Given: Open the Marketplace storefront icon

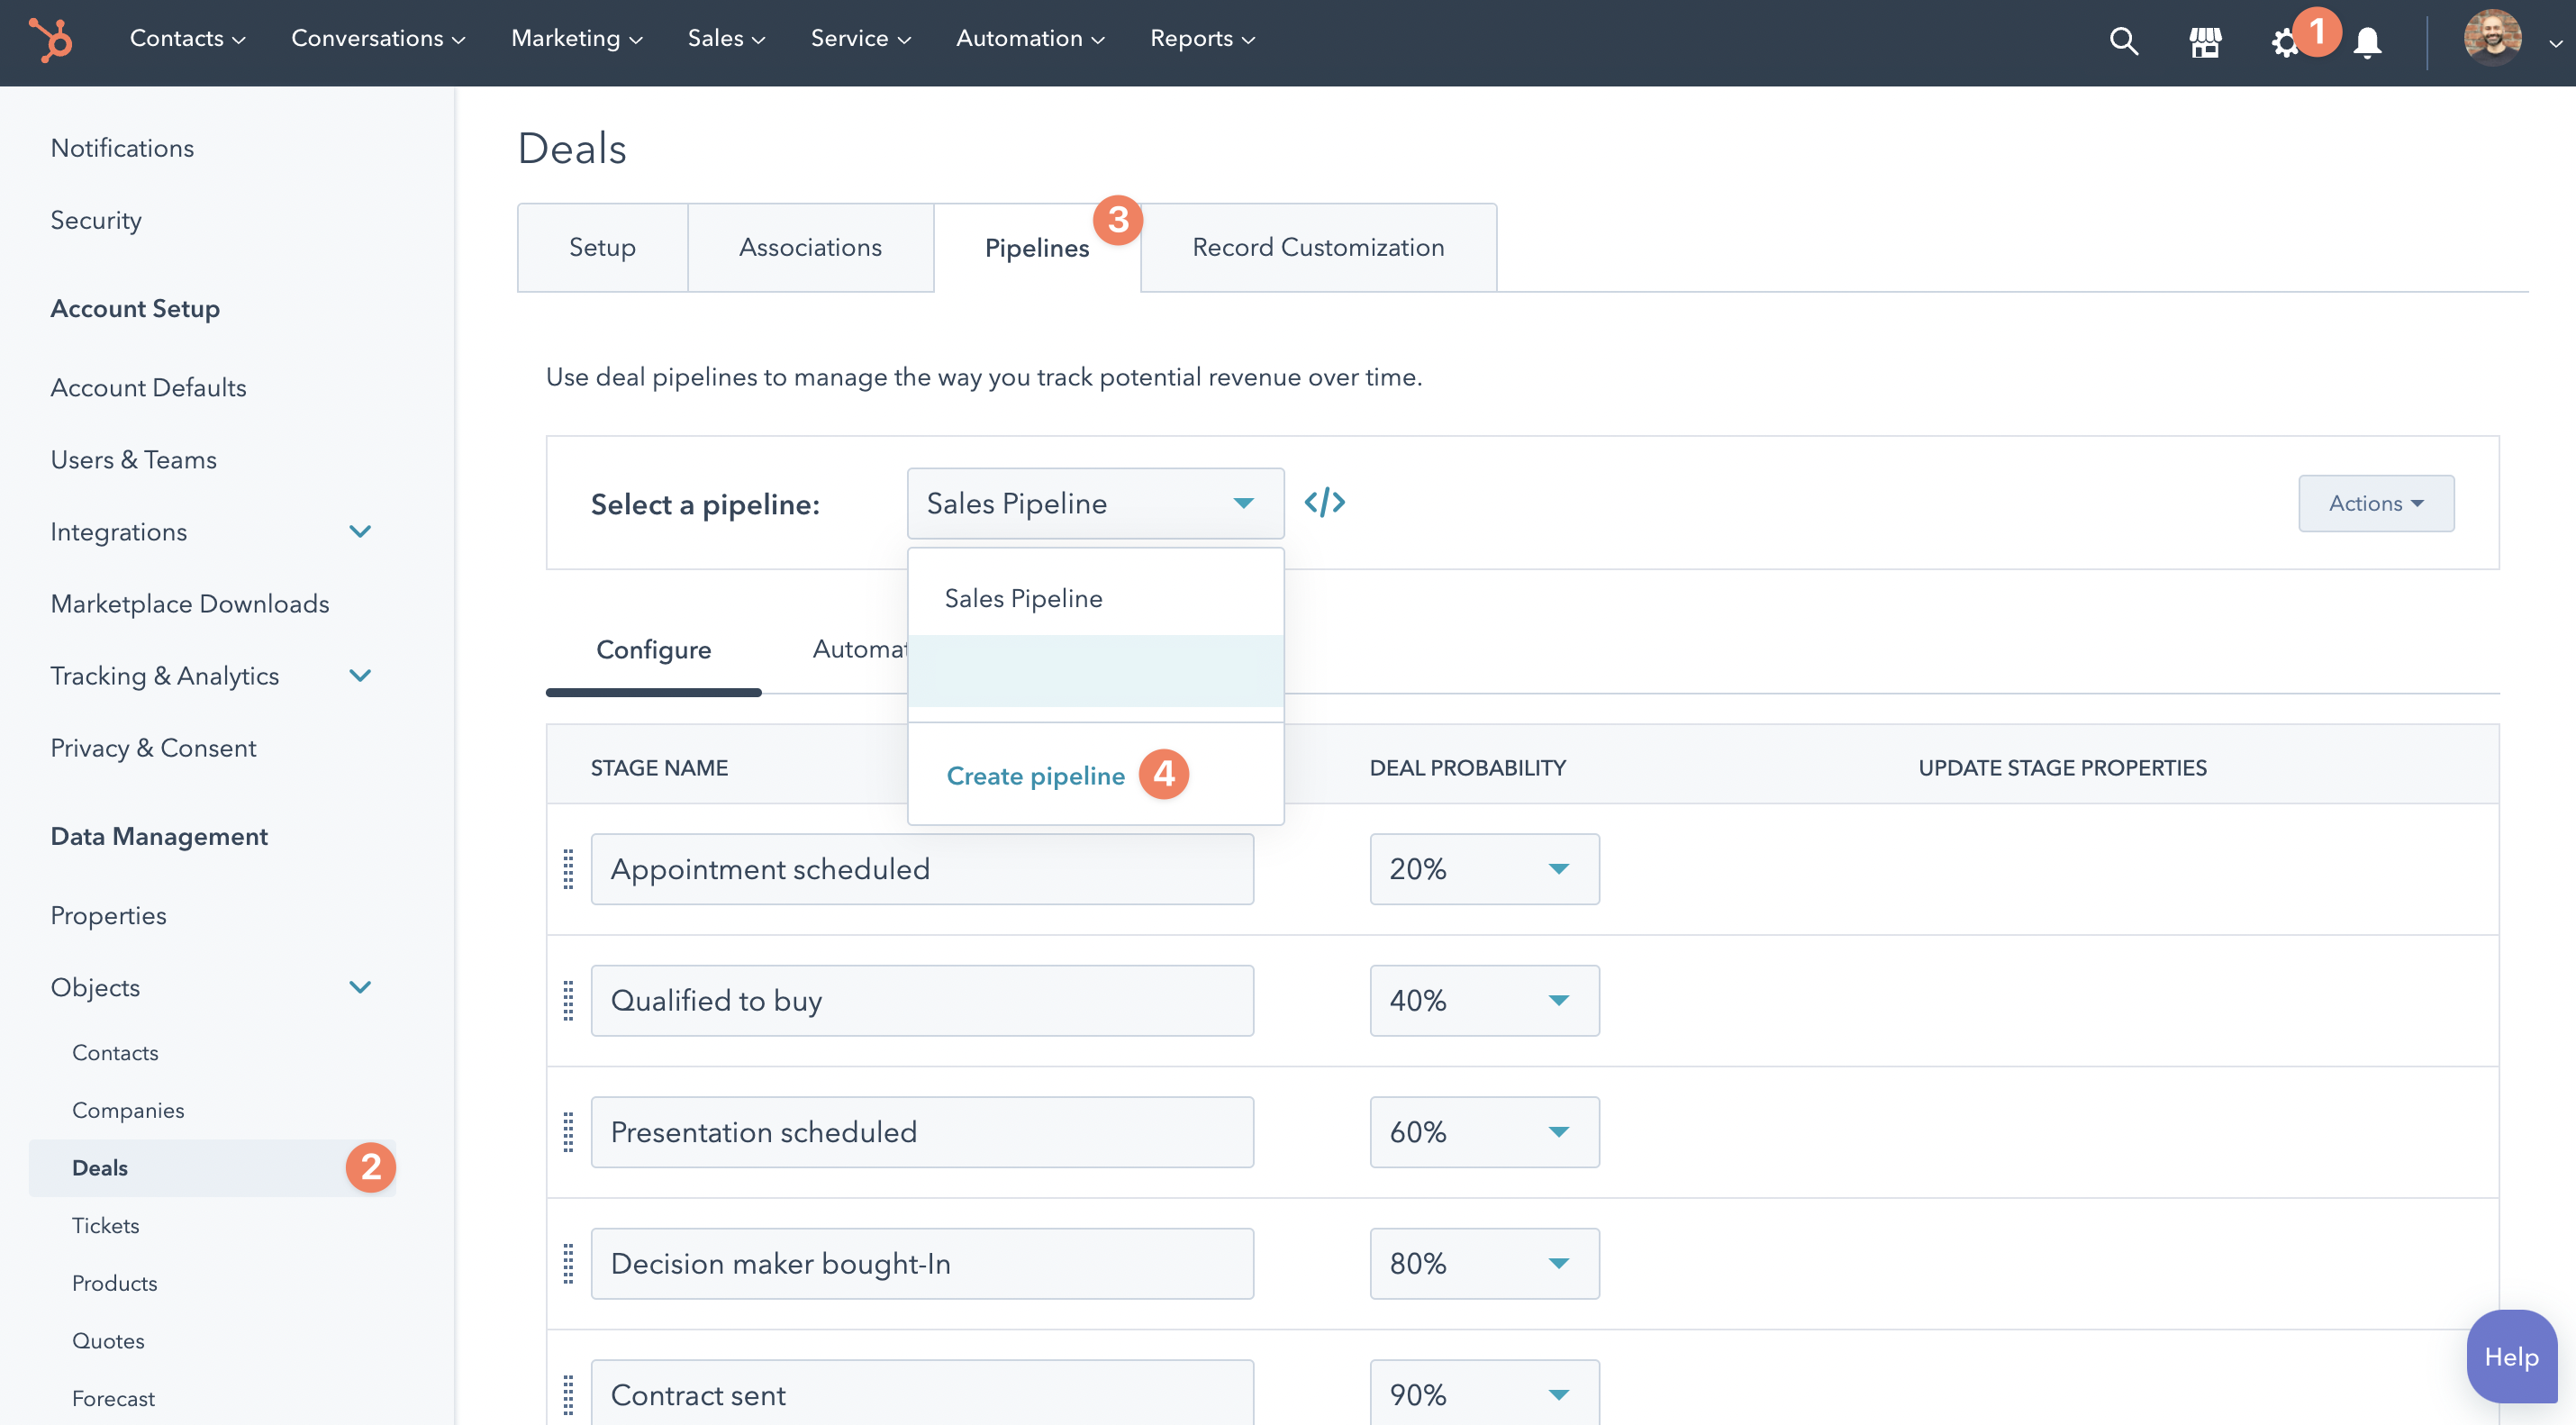Looking at the screenshot, I should click(2205, 42).
